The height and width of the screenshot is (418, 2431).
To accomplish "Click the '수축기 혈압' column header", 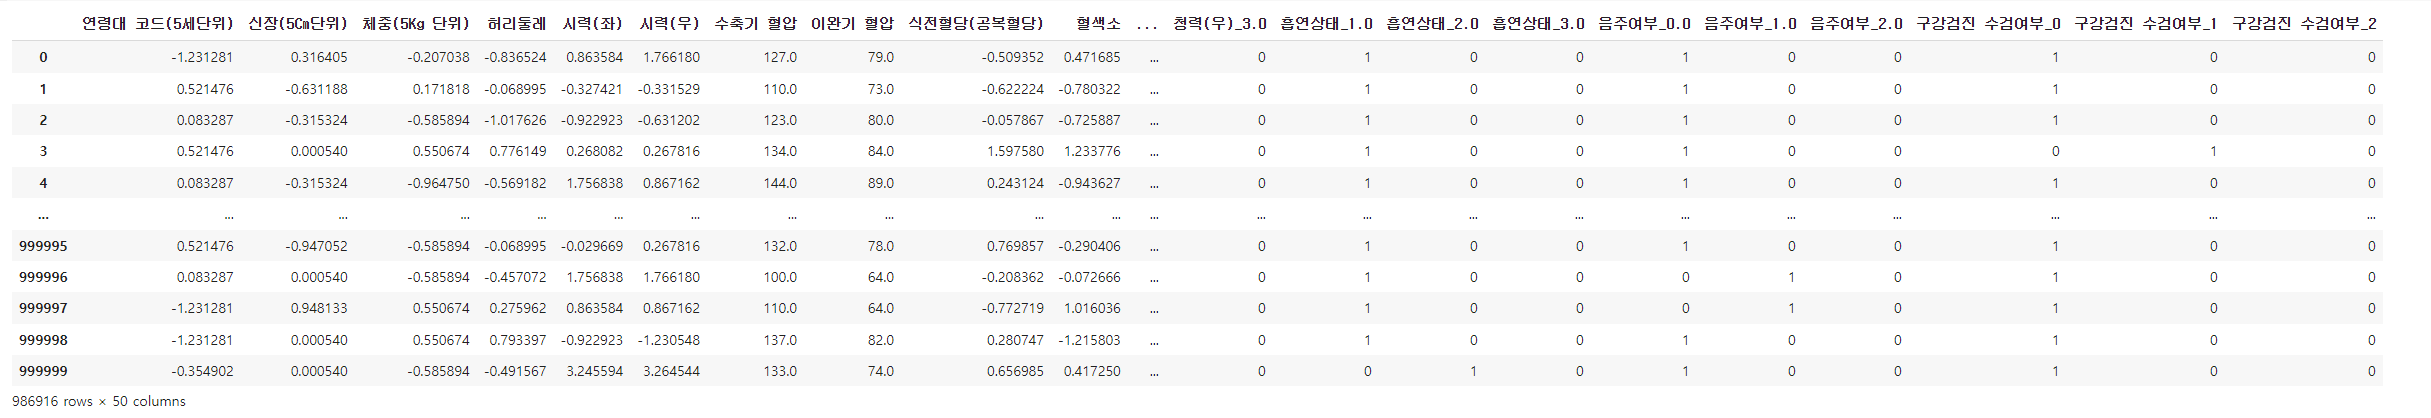I will [x=756, y=24].
